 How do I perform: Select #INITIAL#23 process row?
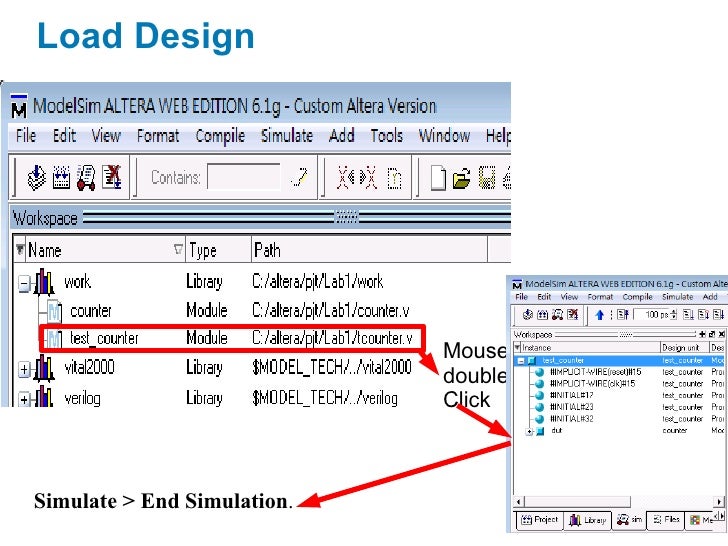coord(620,407)
